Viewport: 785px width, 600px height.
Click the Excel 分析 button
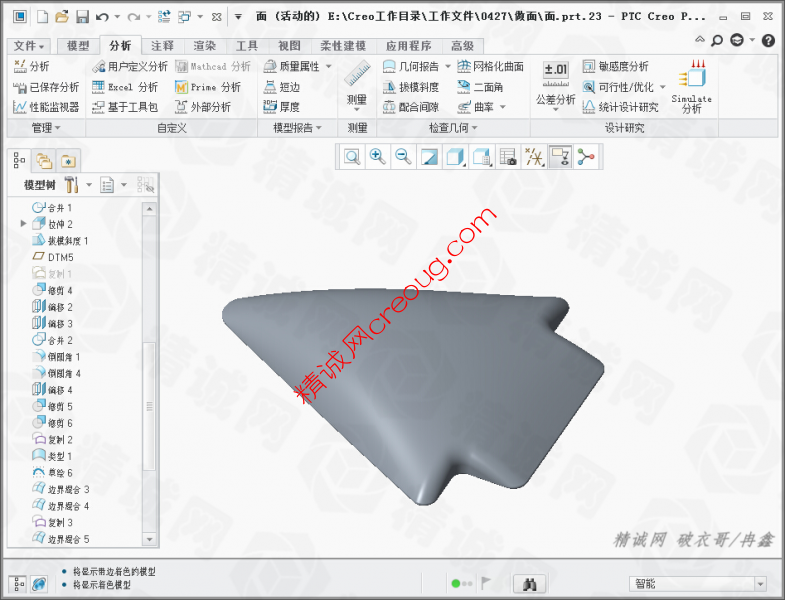pyautogui.click(x=125, y=87)
